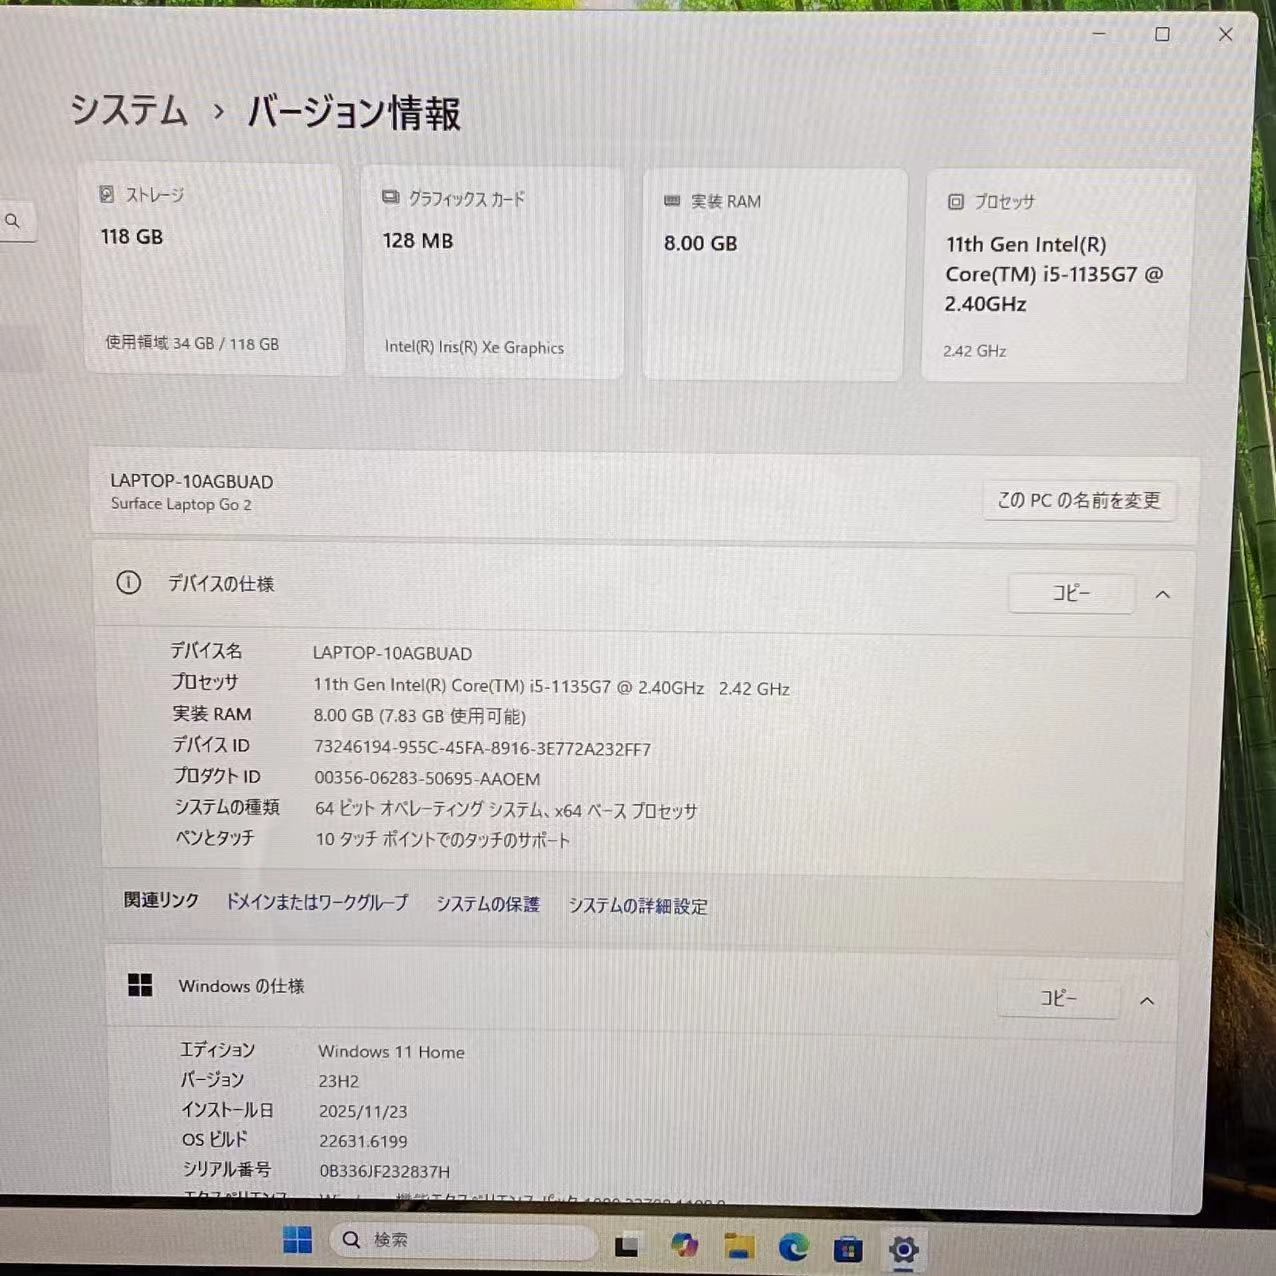Image resolution: width=1276 pixels, height=1276 pixels.
Task: Open File Explorer from the taskbar
Action: point(738,1244)
